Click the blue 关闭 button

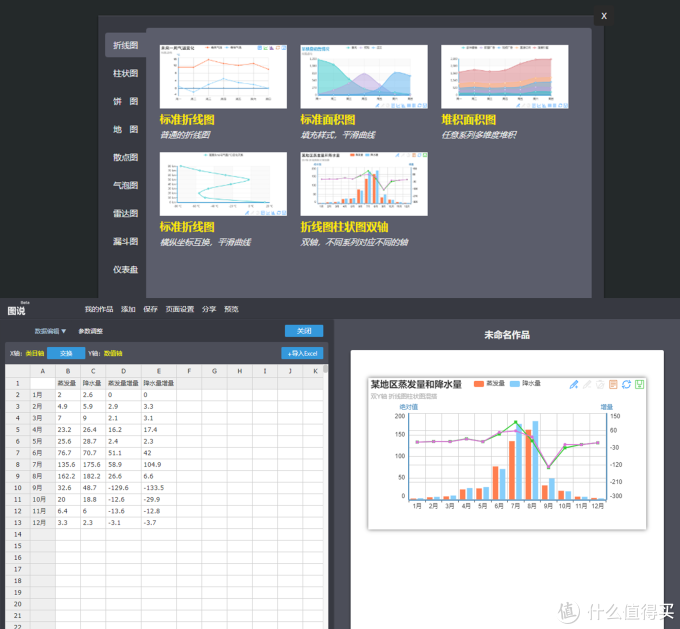click(304, 331)
